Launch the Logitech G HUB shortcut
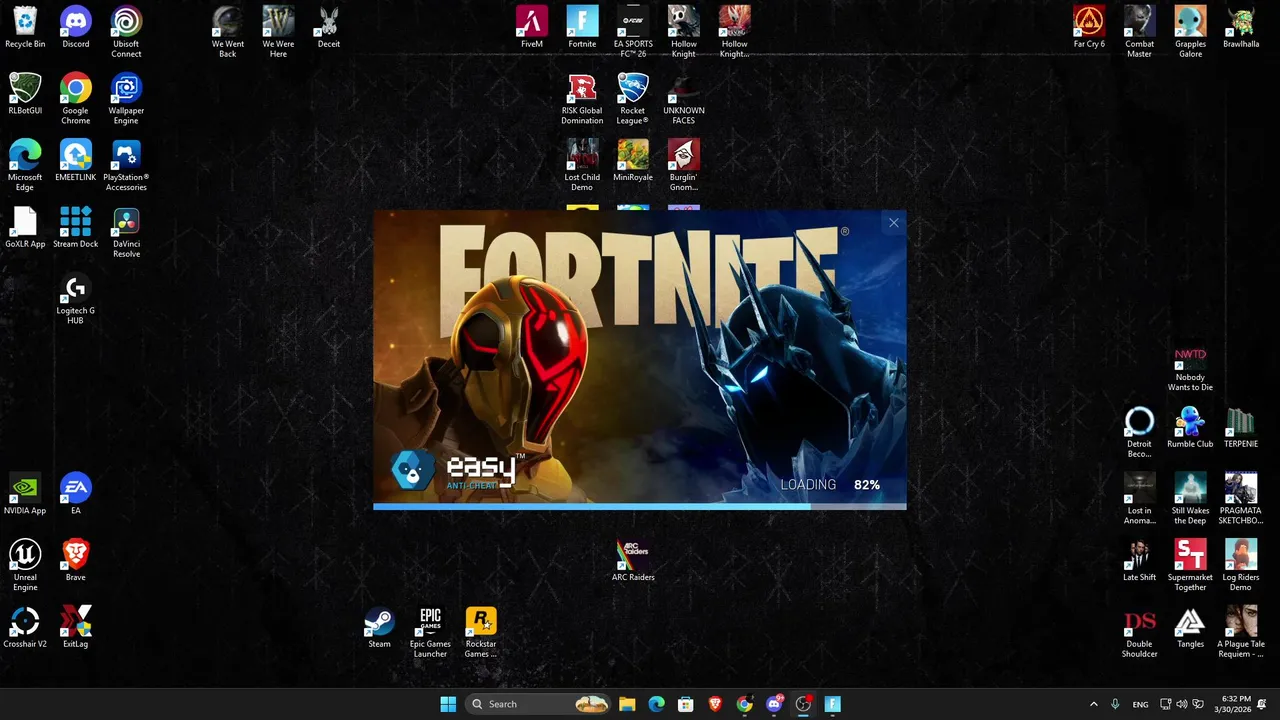Viewport: 1280px width, 720px height. (x=76, y=299)
